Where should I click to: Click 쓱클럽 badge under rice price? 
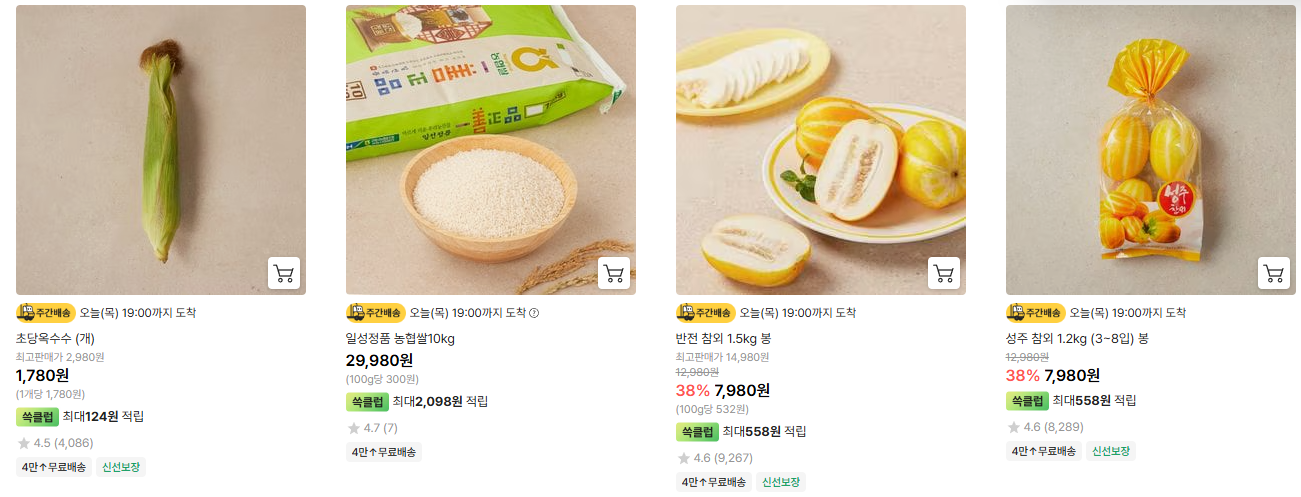tap(367, 402)
